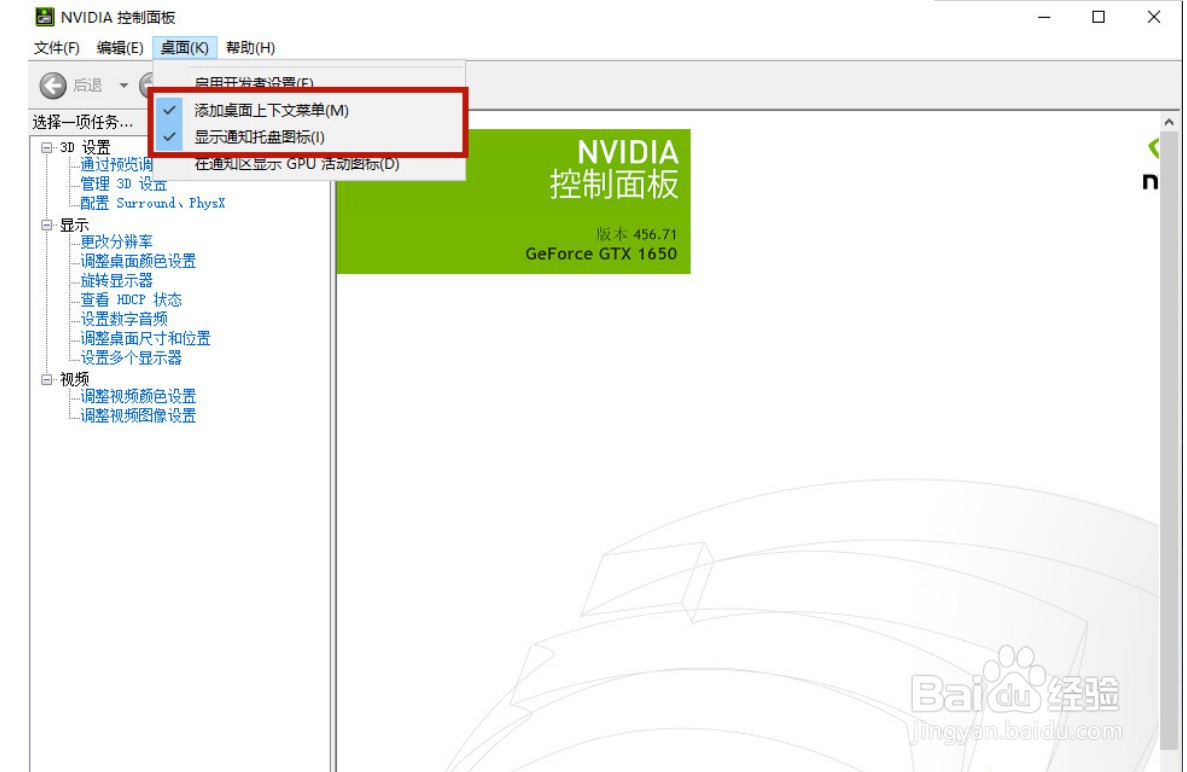Enable 在通知区显示 GPU 活动图标(D)

pos(309,163)
